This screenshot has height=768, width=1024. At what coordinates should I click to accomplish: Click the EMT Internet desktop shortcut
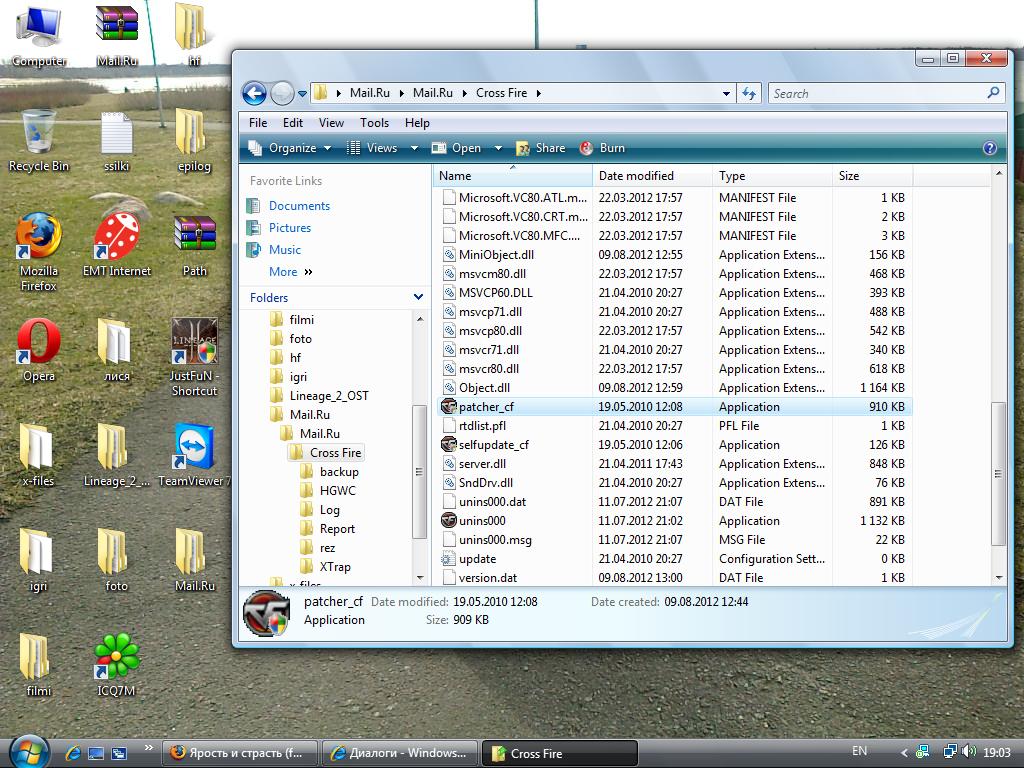[x=117, y=245]
